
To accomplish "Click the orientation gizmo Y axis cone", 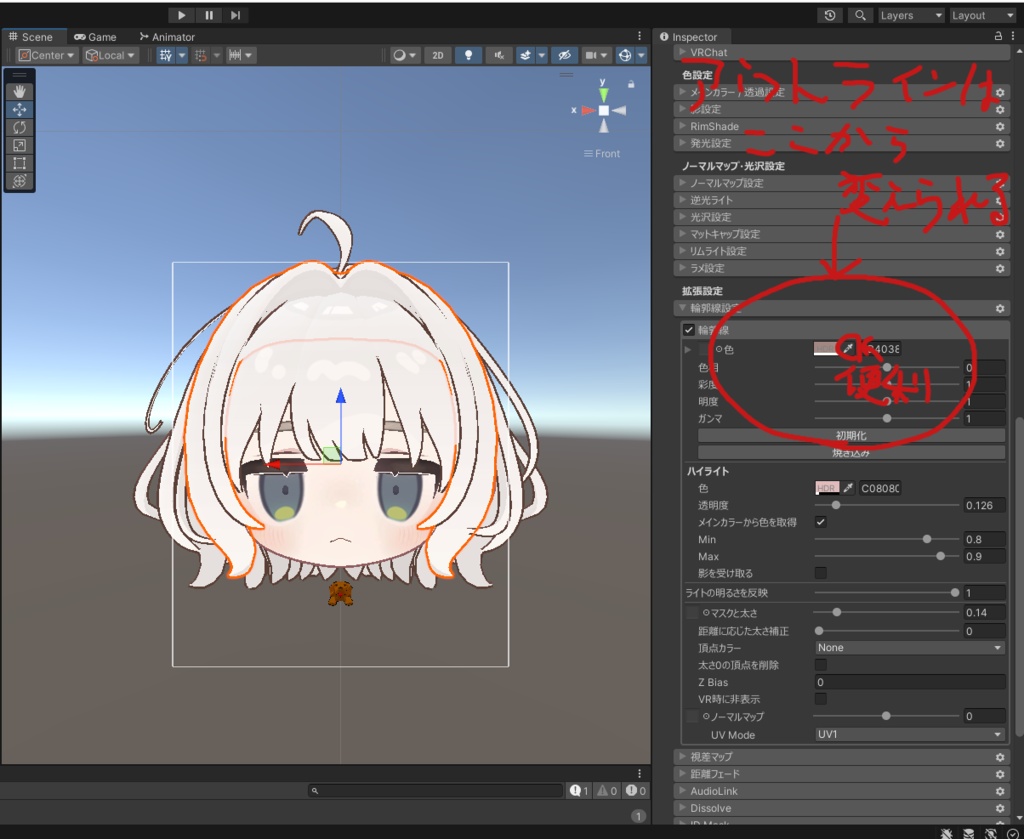I will tap(604, 93).
